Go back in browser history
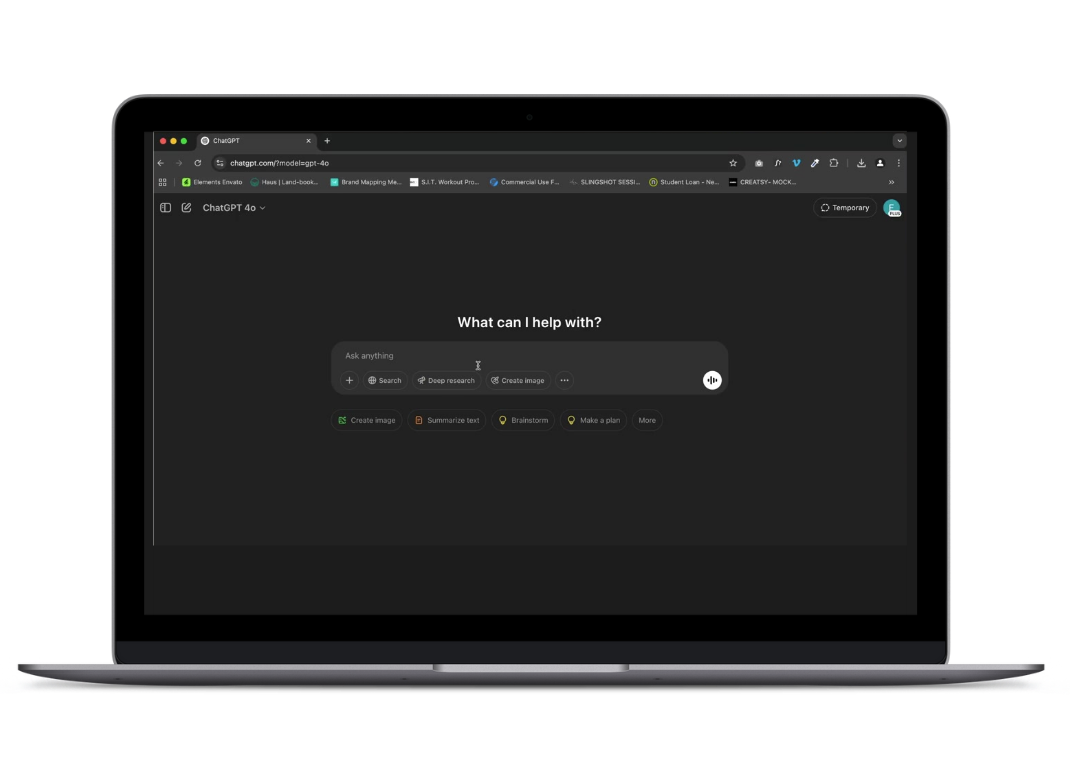This screenshot has height=783, width=1070. tap(161, 163)
